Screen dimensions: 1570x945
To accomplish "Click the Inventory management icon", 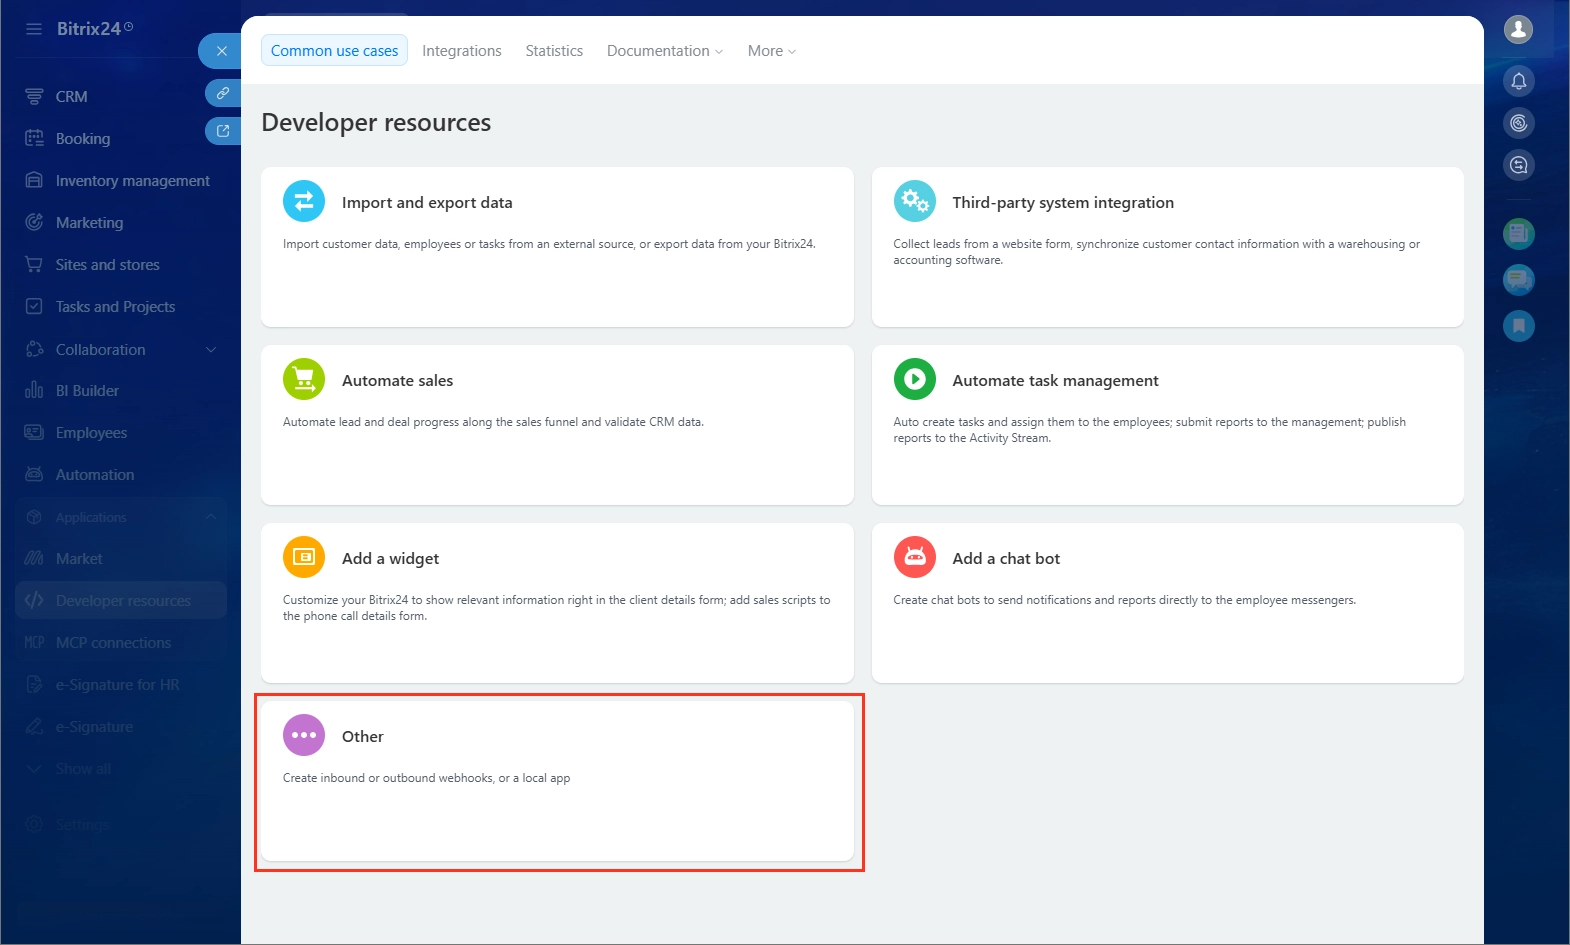I will pyautogui.click(x=34, y=181).
